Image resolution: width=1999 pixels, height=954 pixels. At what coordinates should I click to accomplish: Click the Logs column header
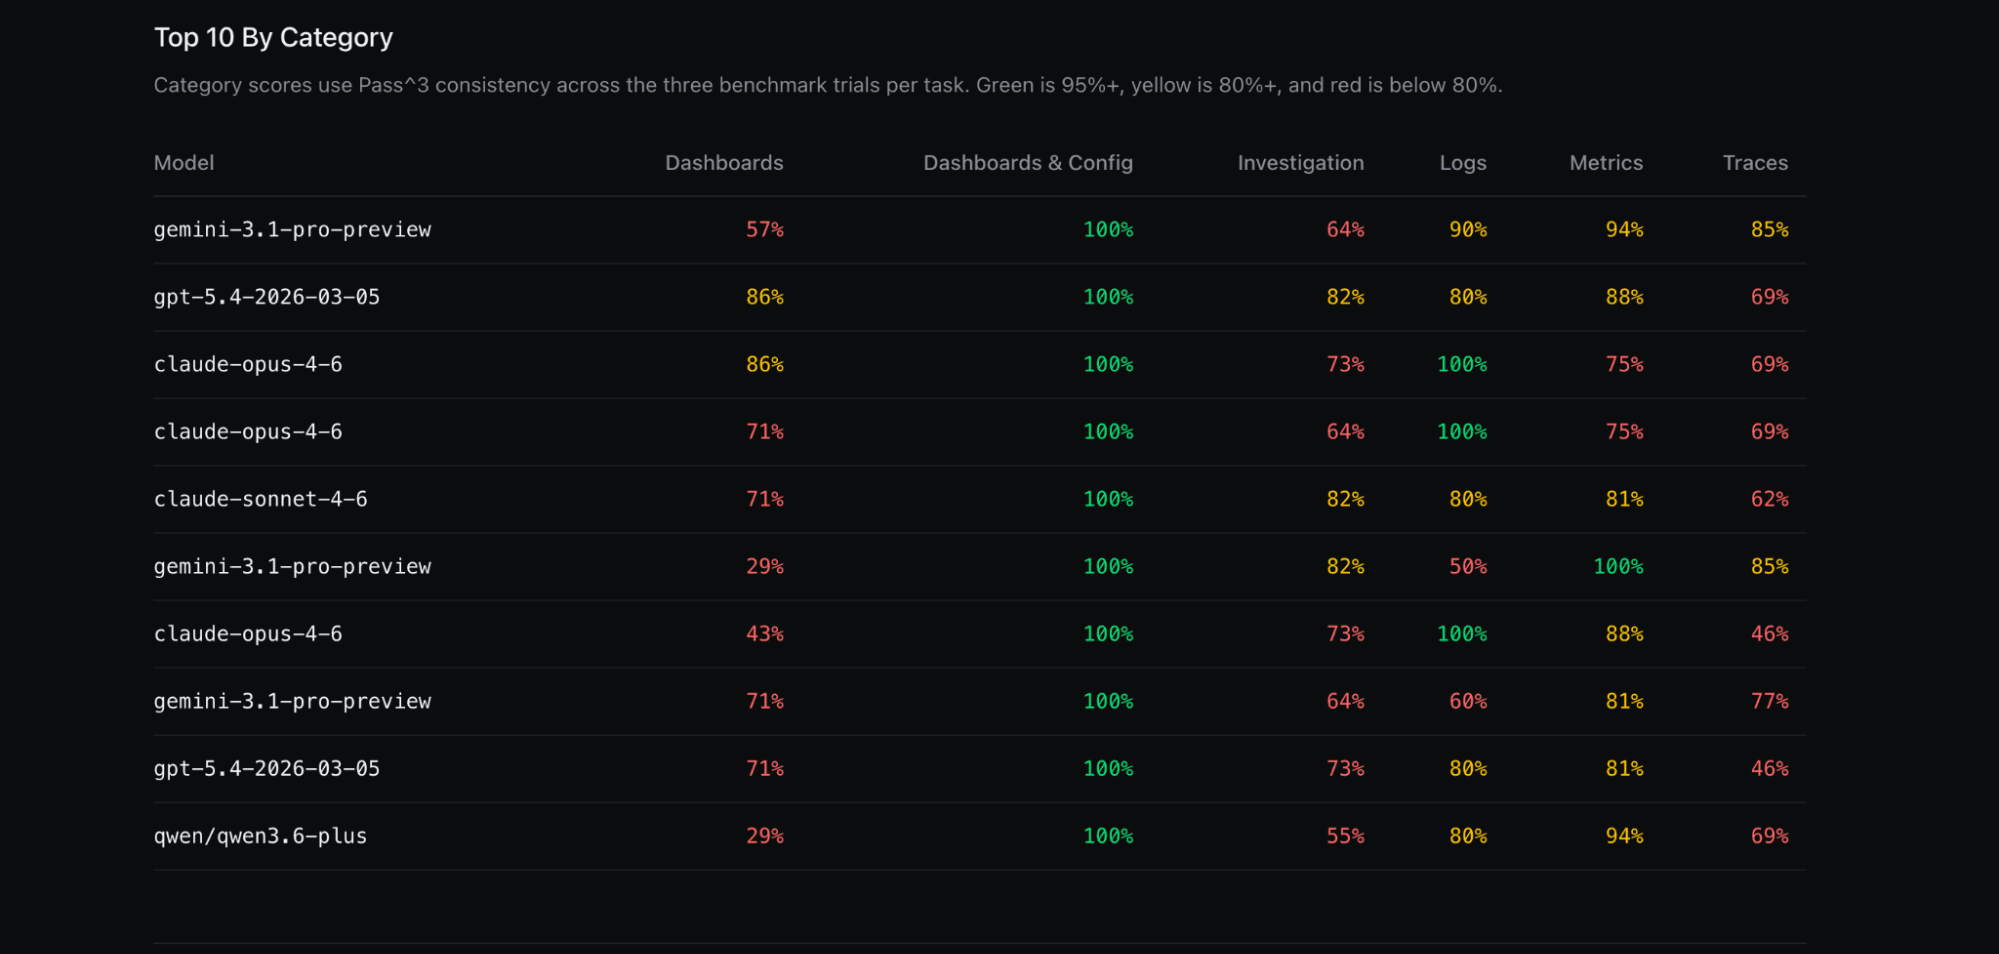[1463, 162]
